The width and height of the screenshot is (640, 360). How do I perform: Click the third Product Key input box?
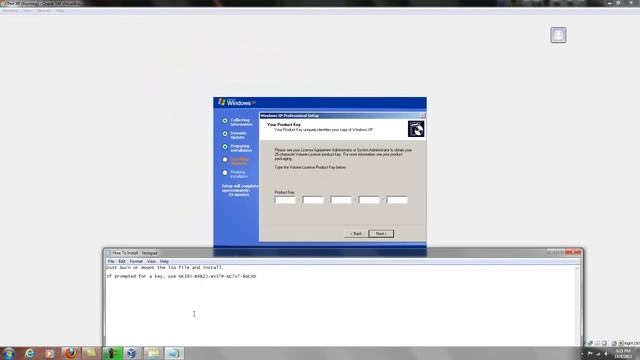pos(341,200)
